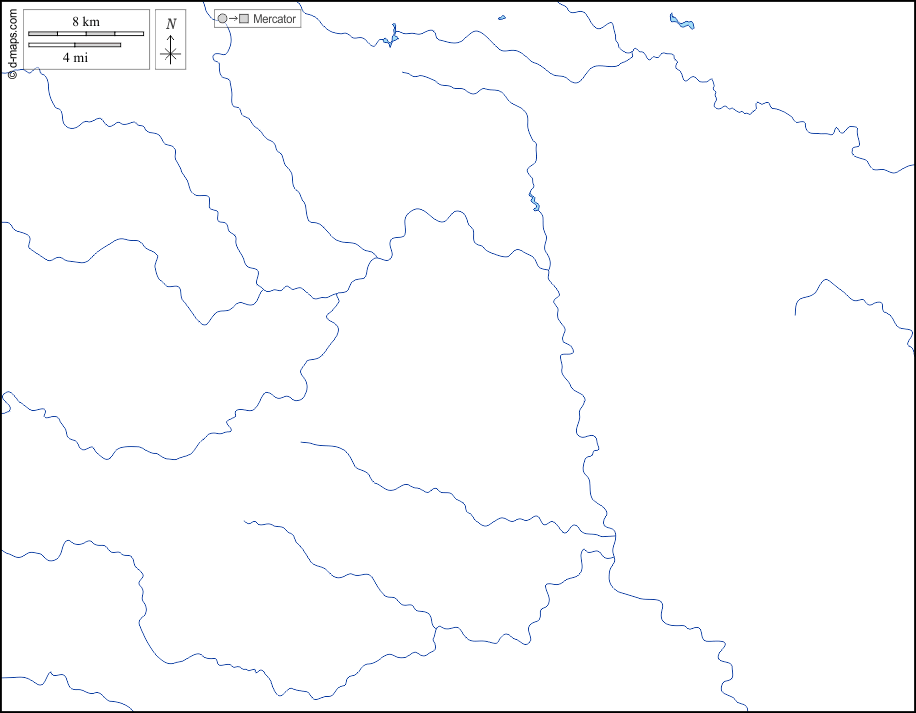Click the river junction near the bottom center
This screenshot has height=713, width=916.
pos(435,628)
